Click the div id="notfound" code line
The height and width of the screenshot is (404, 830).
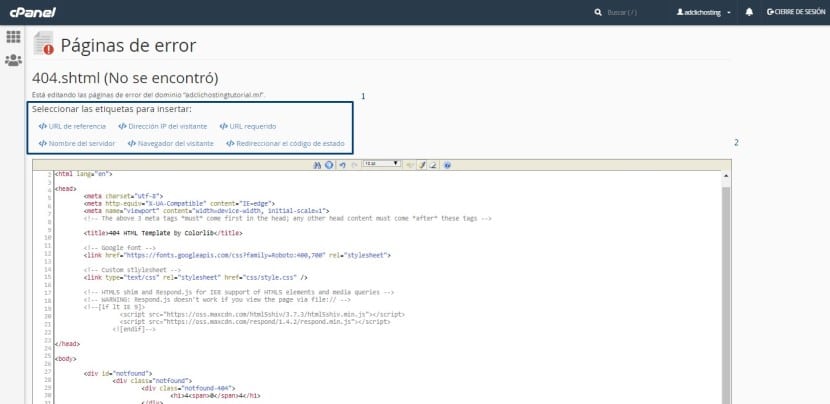(x=118, y=373)
